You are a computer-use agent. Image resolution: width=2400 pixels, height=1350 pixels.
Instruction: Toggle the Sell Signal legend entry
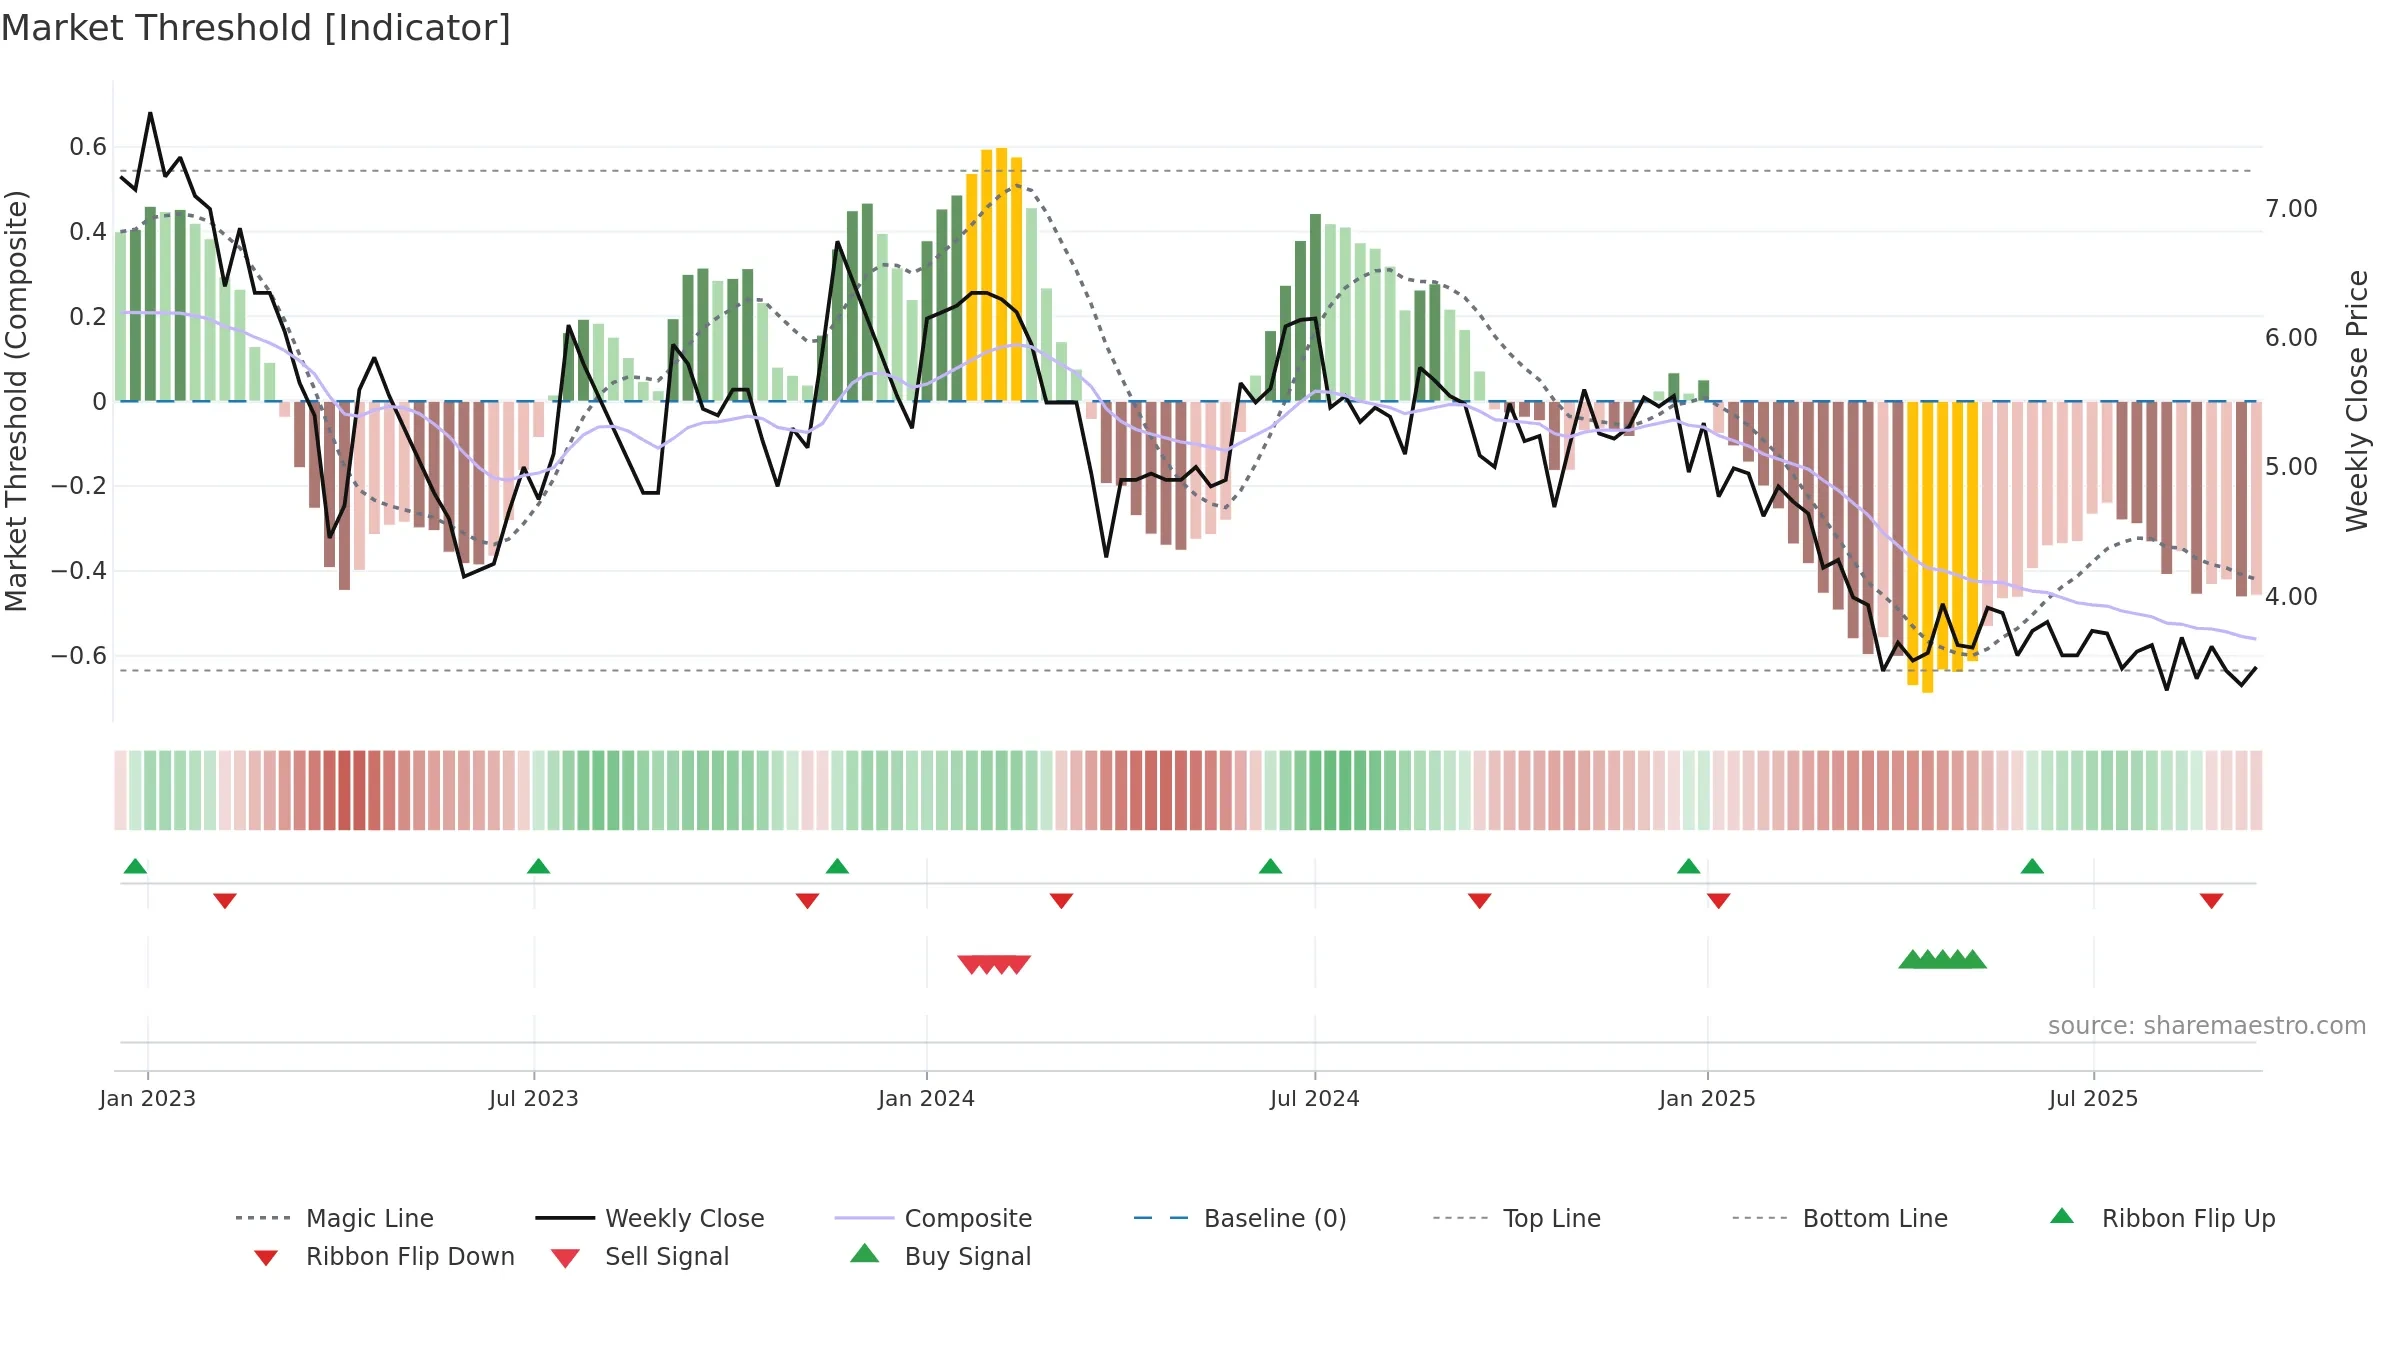coord(640,1256)
